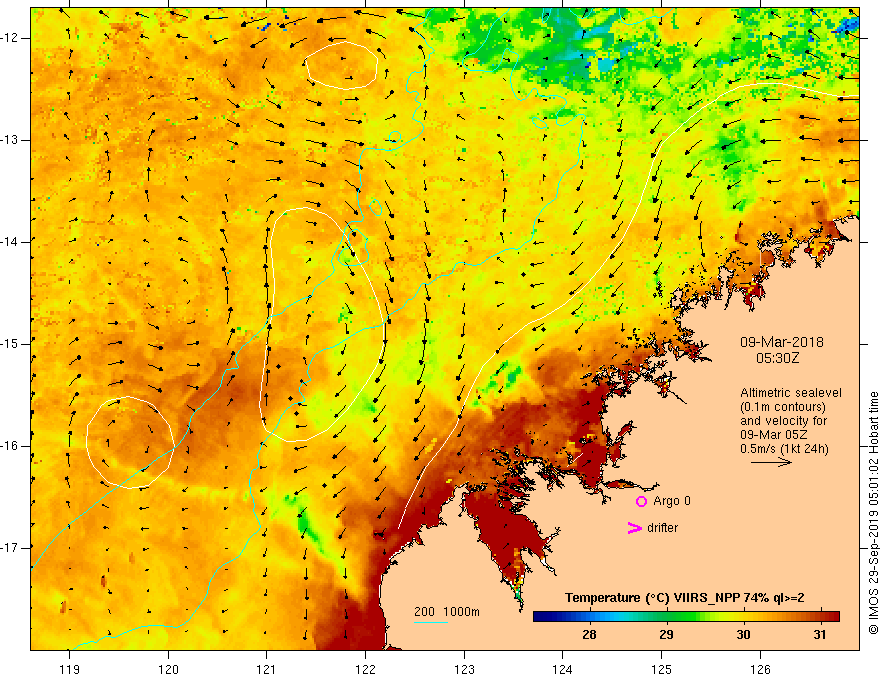Click the longitude axis label 123
Viewport: 880px width, 680px height.
(464, 669)
